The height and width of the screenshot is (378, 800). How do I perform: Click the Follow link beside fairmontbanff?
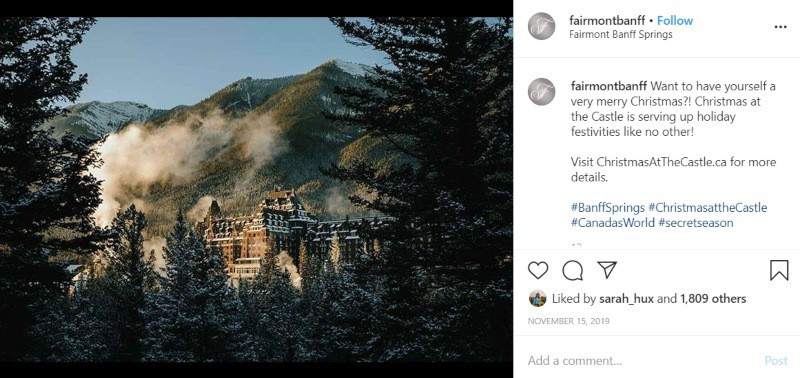tap(674, 21)
